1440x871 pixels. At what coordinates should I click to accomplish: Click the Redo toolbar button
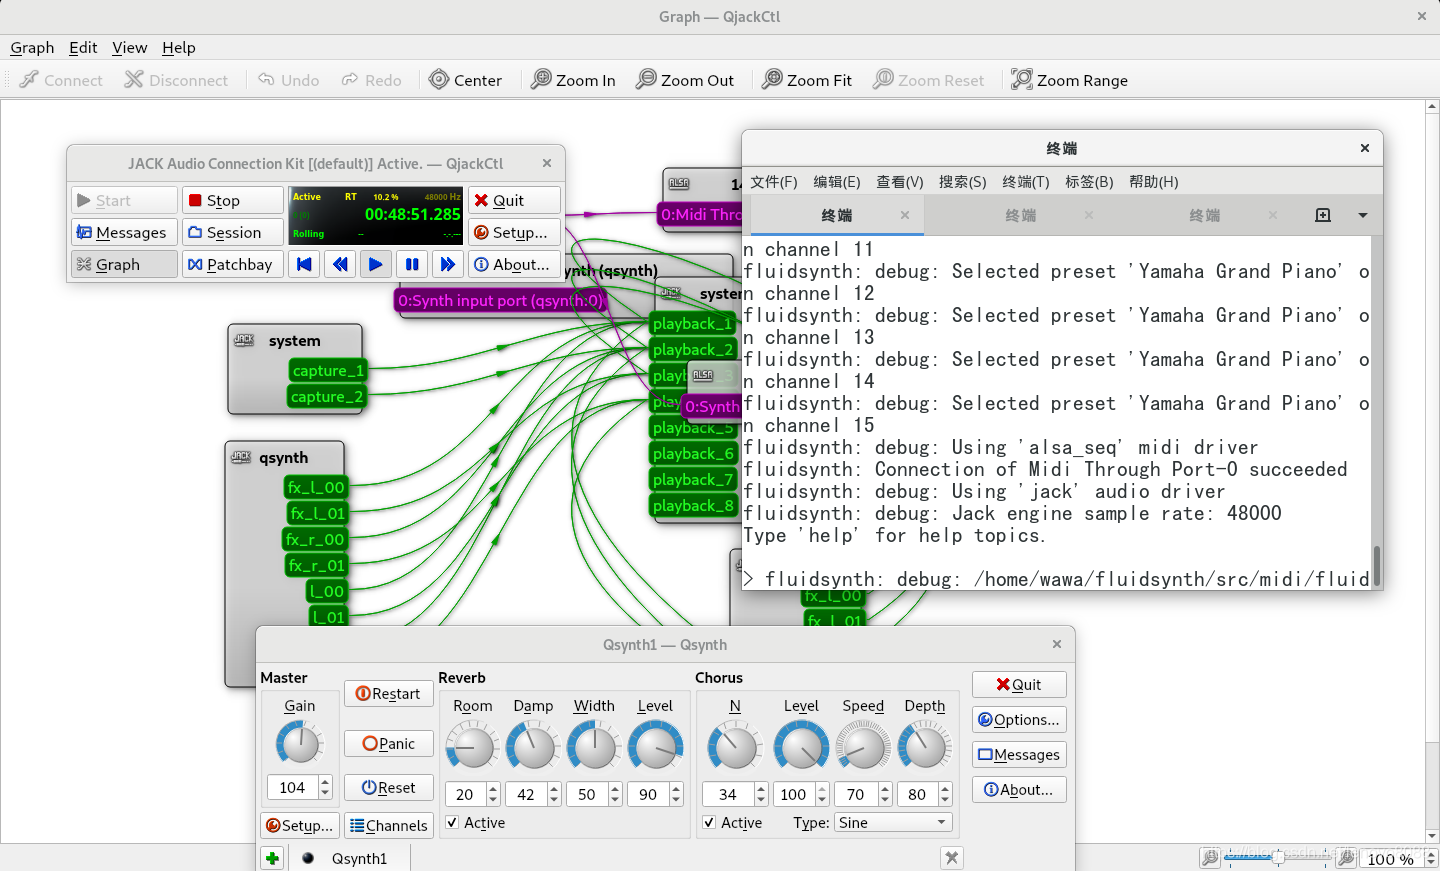pyautogui.click(x=371, y=80)
